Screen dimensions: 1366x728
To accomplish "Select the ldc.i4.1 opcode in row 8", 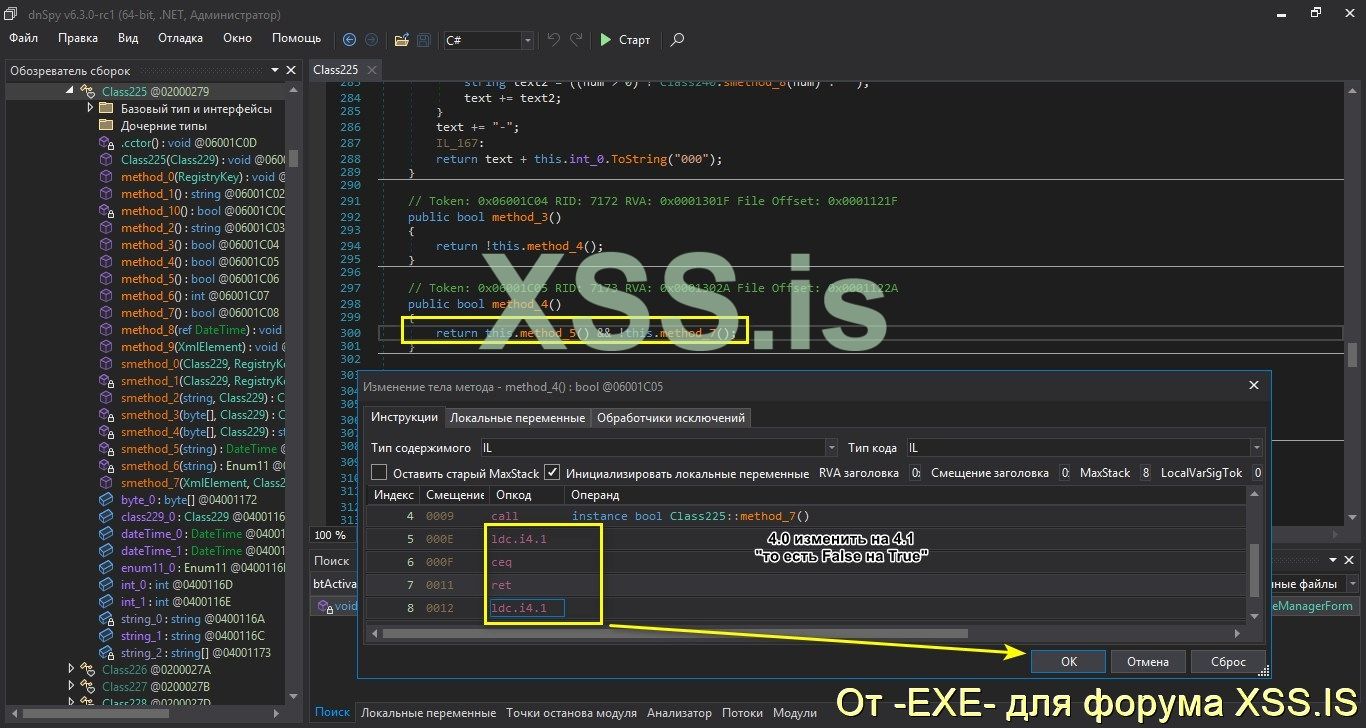I will (x=526, y=608).
